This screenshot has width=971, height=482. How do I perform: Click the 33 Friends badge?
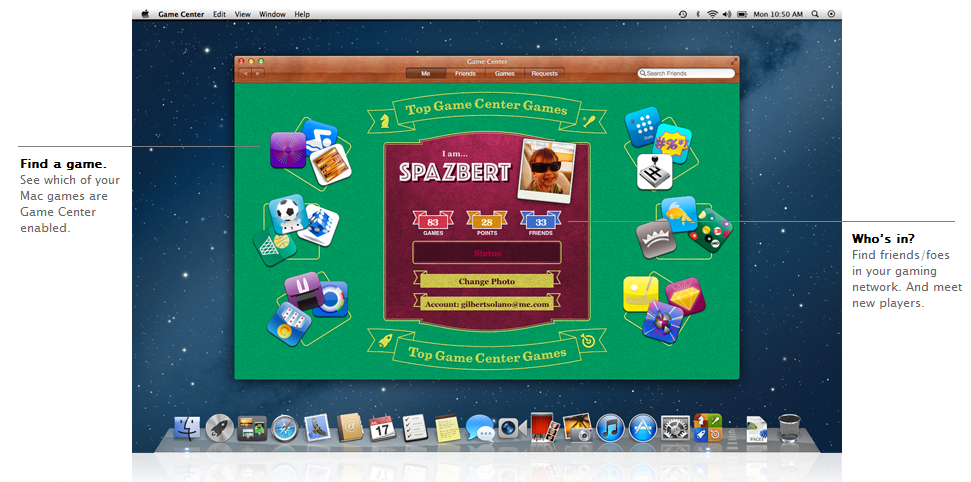pos(541,224)
